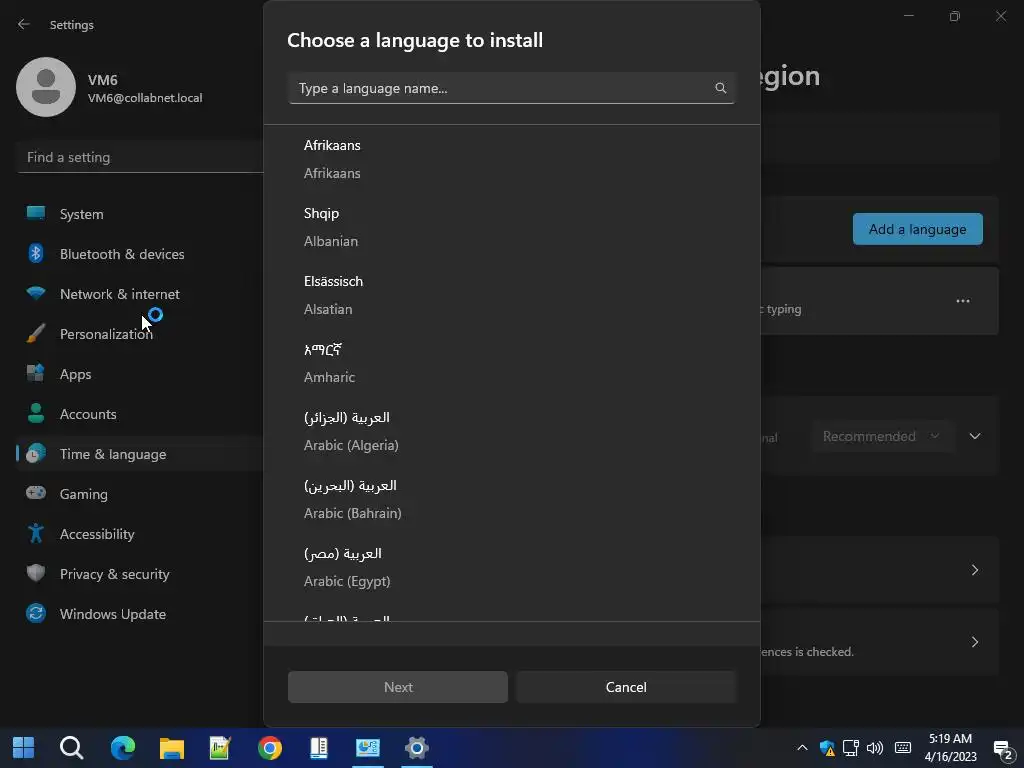Open the three-dots menu for language

963,301
